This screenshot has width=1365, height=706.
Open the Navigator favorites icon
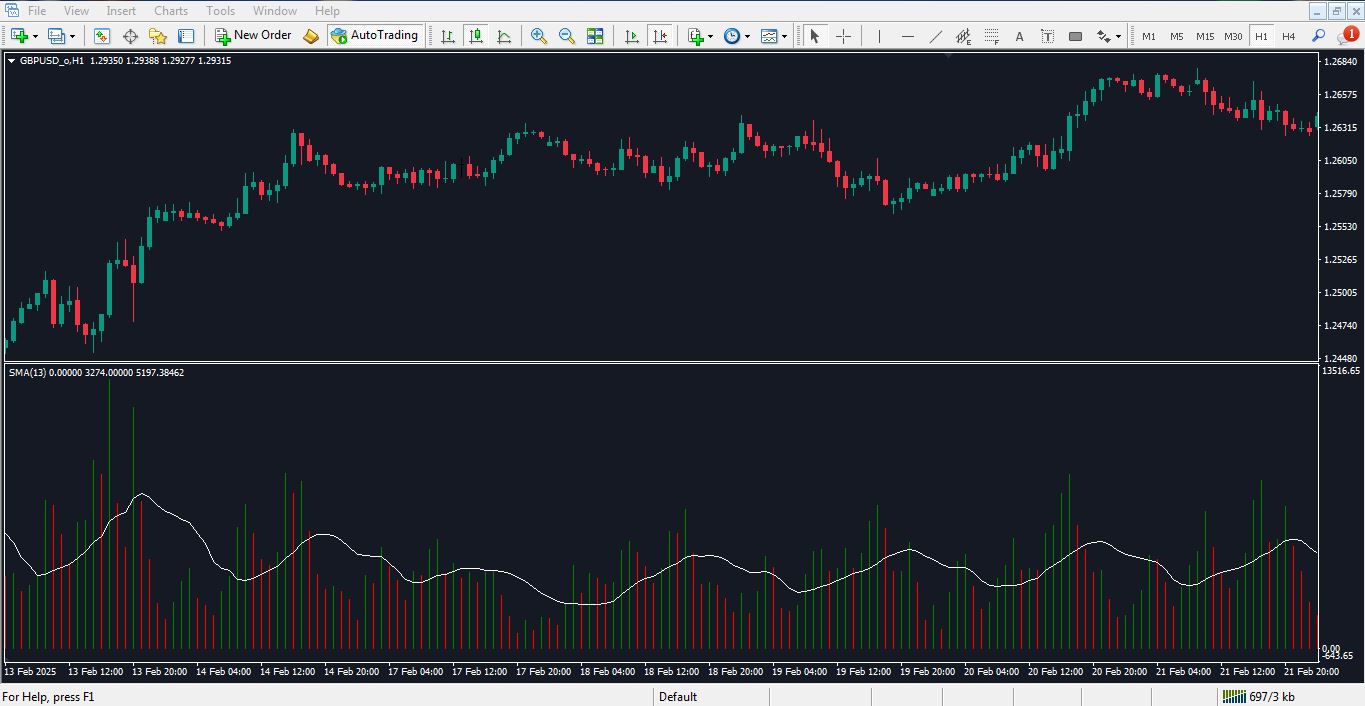click(158, 36)
